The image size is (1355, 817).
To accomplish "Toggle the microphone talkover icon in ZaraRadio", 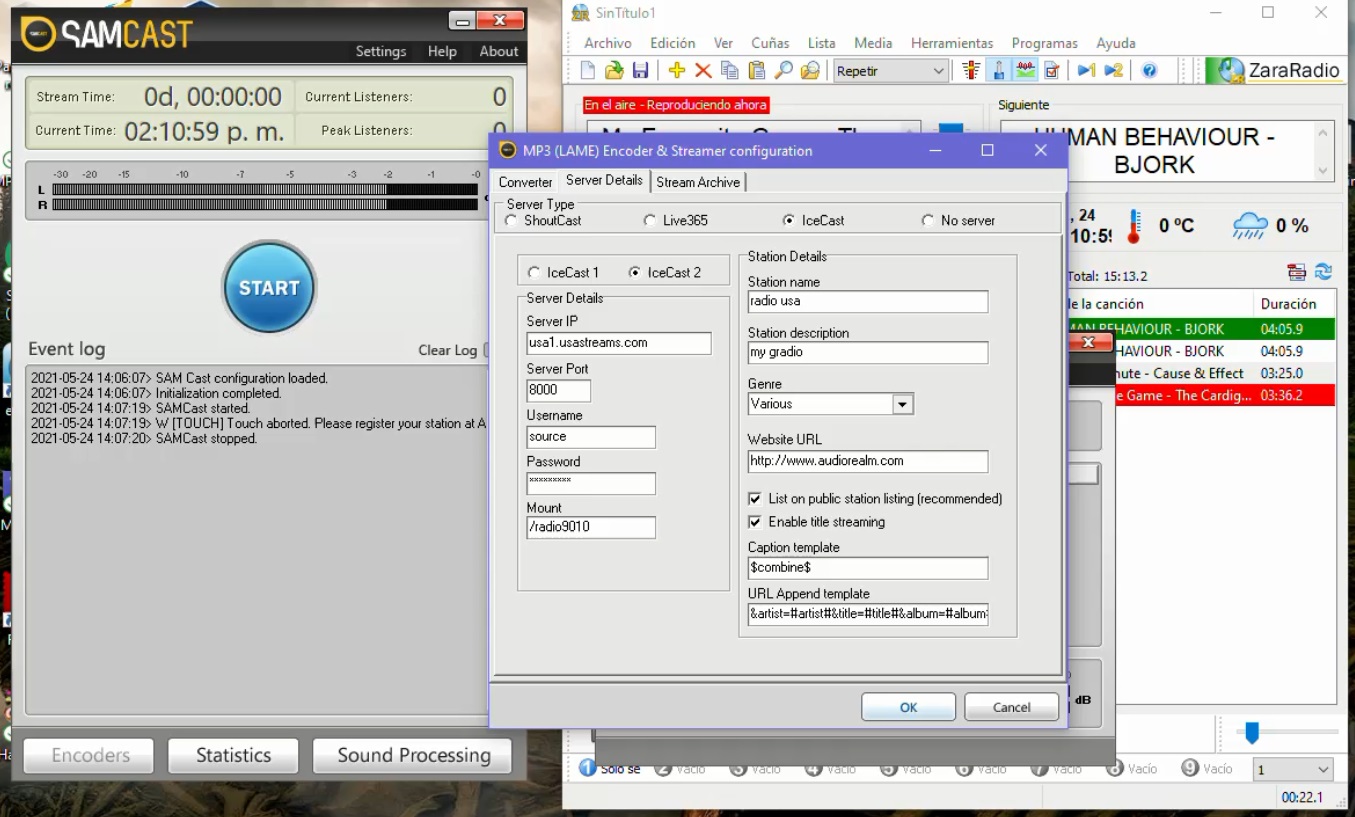I will pyautogui.click(x=998, y=70).
